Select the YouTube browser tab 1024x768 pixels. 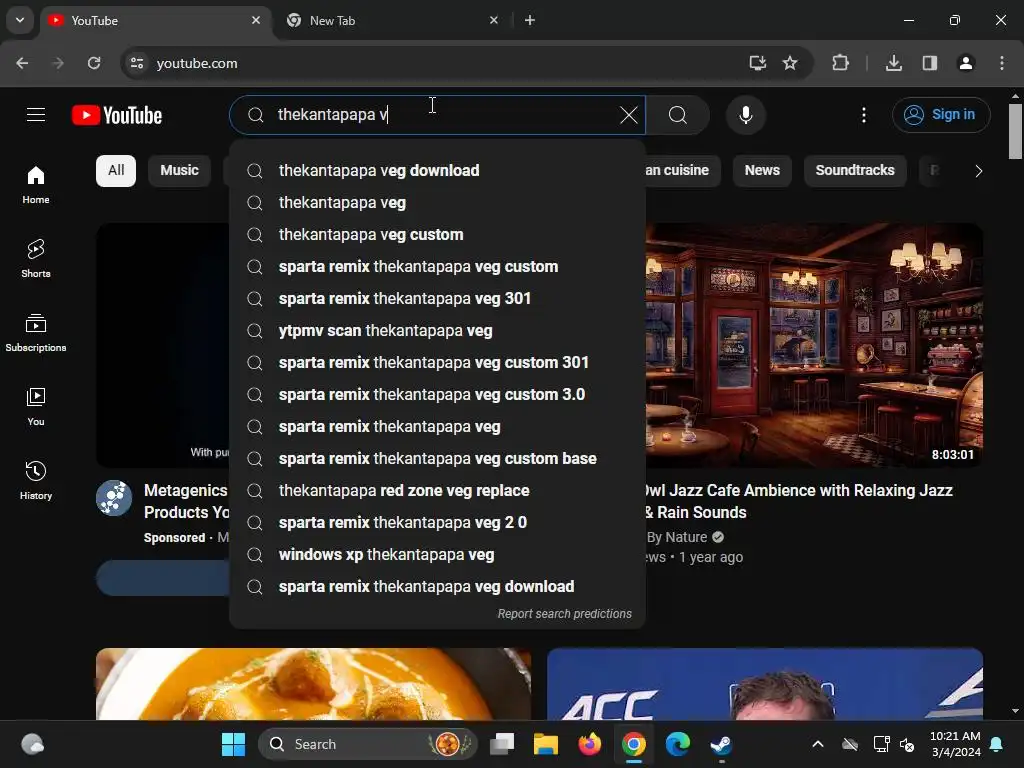[x=157, y=20]
